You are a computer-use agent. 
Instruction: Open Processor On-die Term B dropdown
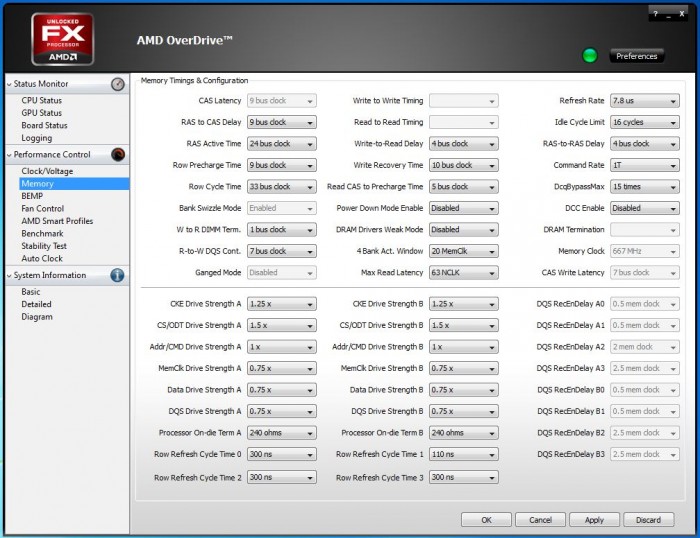point(463,433)
